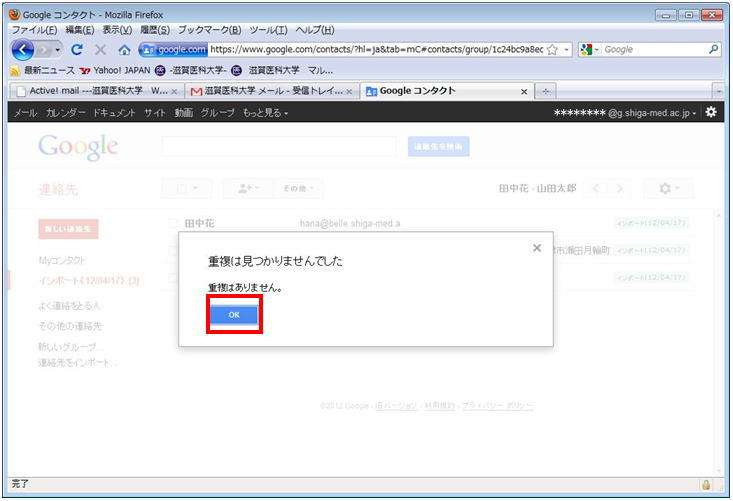Click the contacts search field
This screenshot has height=501, width=733.
[x=279, y=146]
